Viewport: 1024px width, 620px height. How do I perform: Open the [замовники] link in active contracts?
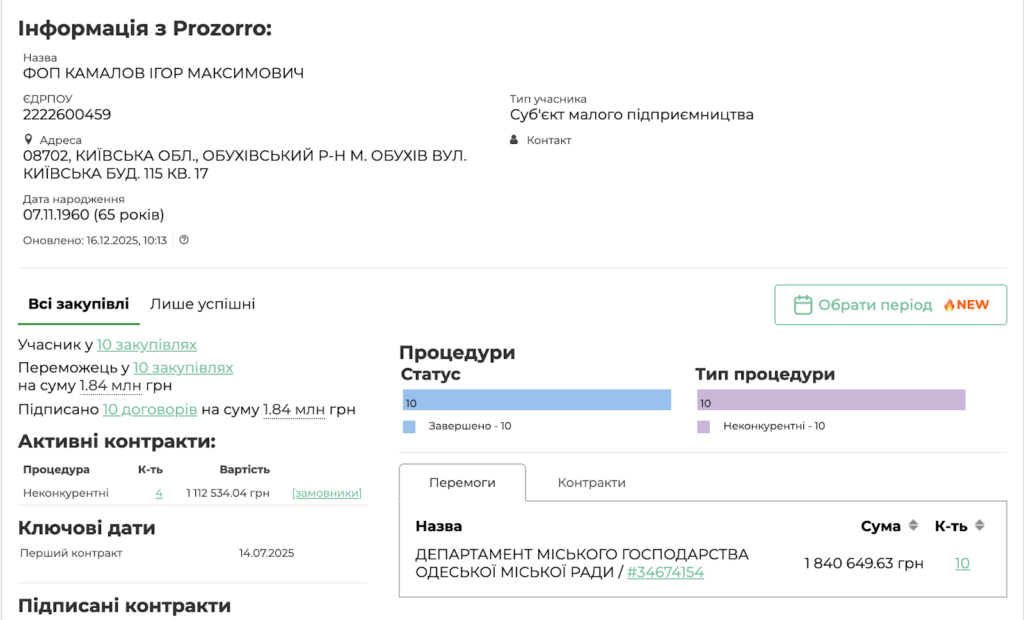[326, 493]
